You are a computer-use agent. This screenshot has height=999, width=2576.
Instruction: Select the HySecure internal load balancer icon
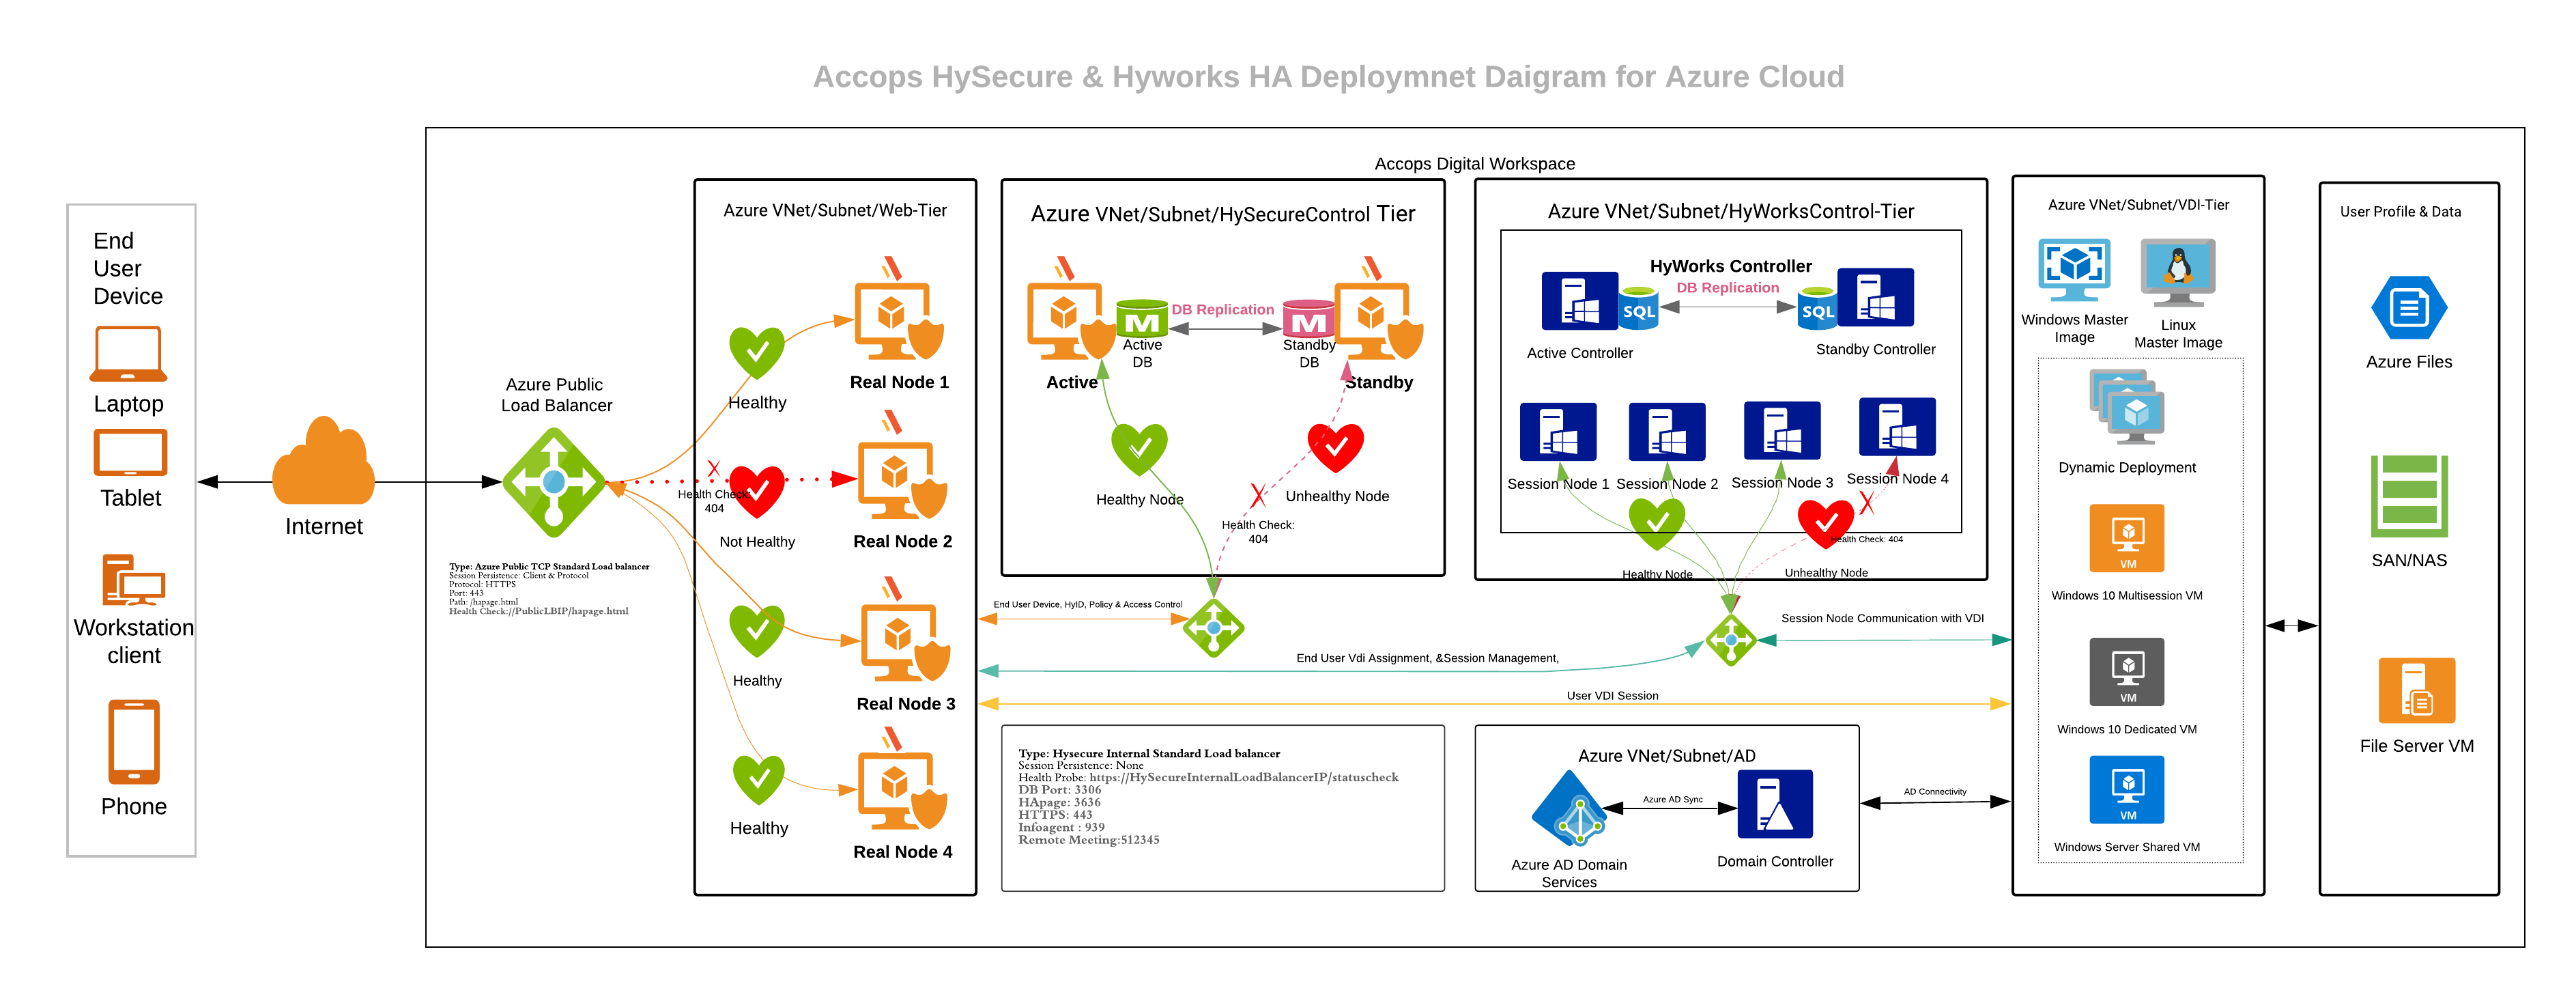[x=1213, y=628]
